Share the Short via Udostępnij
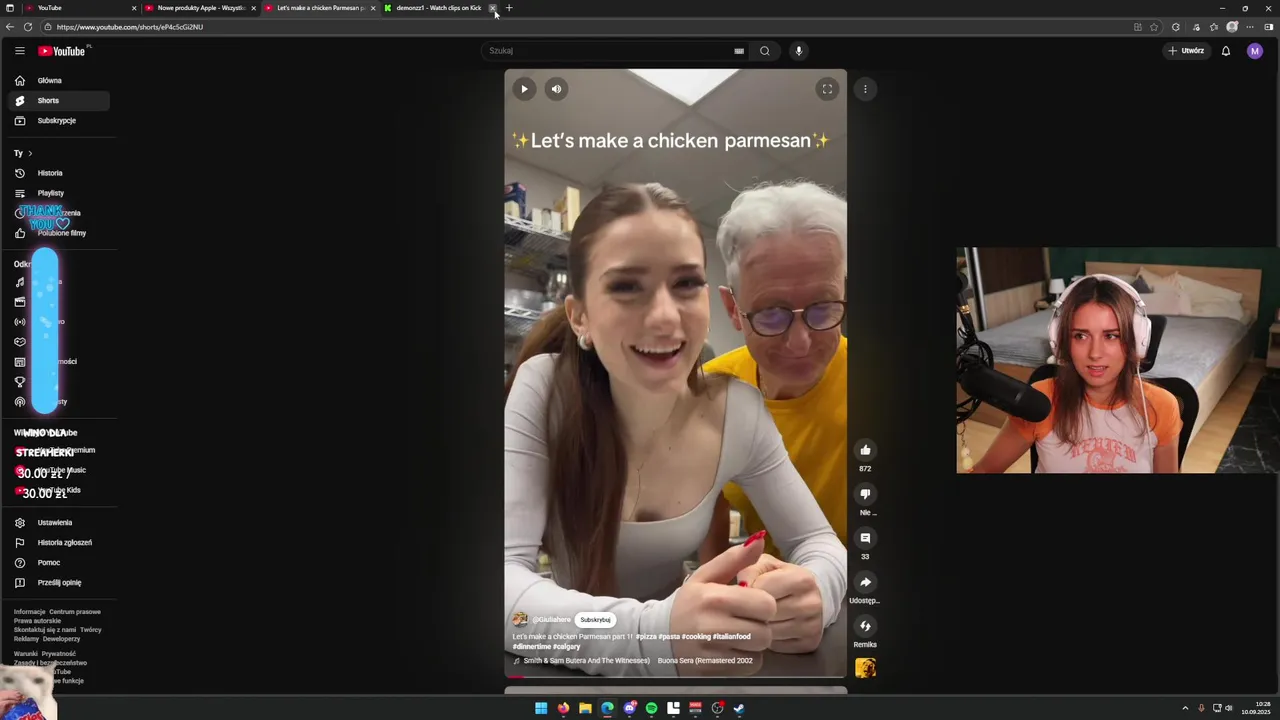Viewport: 1280px width, 720px height. click(x=865, y=582)
